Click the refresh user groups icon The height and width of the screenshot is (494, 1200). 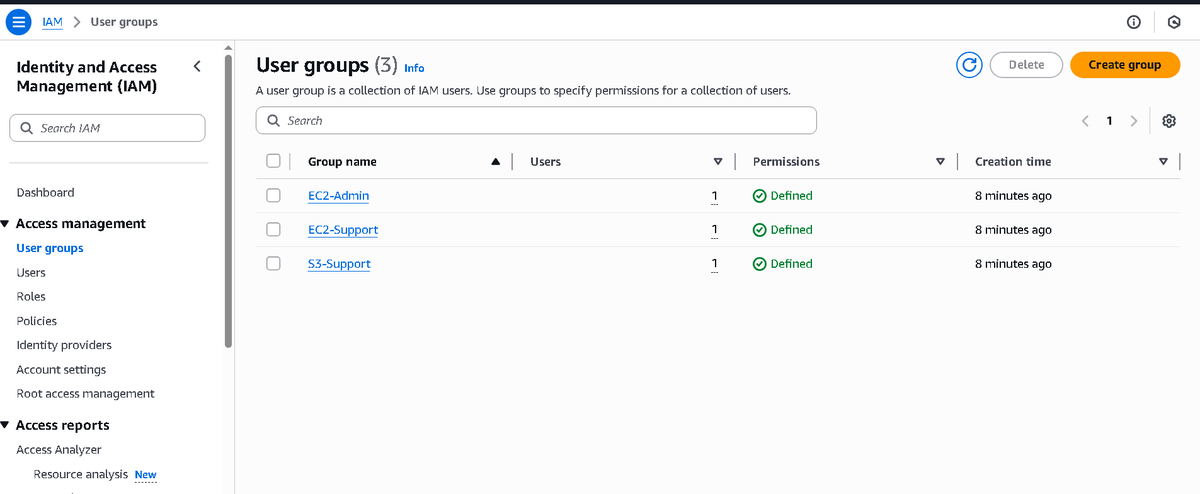coord(968,65)
